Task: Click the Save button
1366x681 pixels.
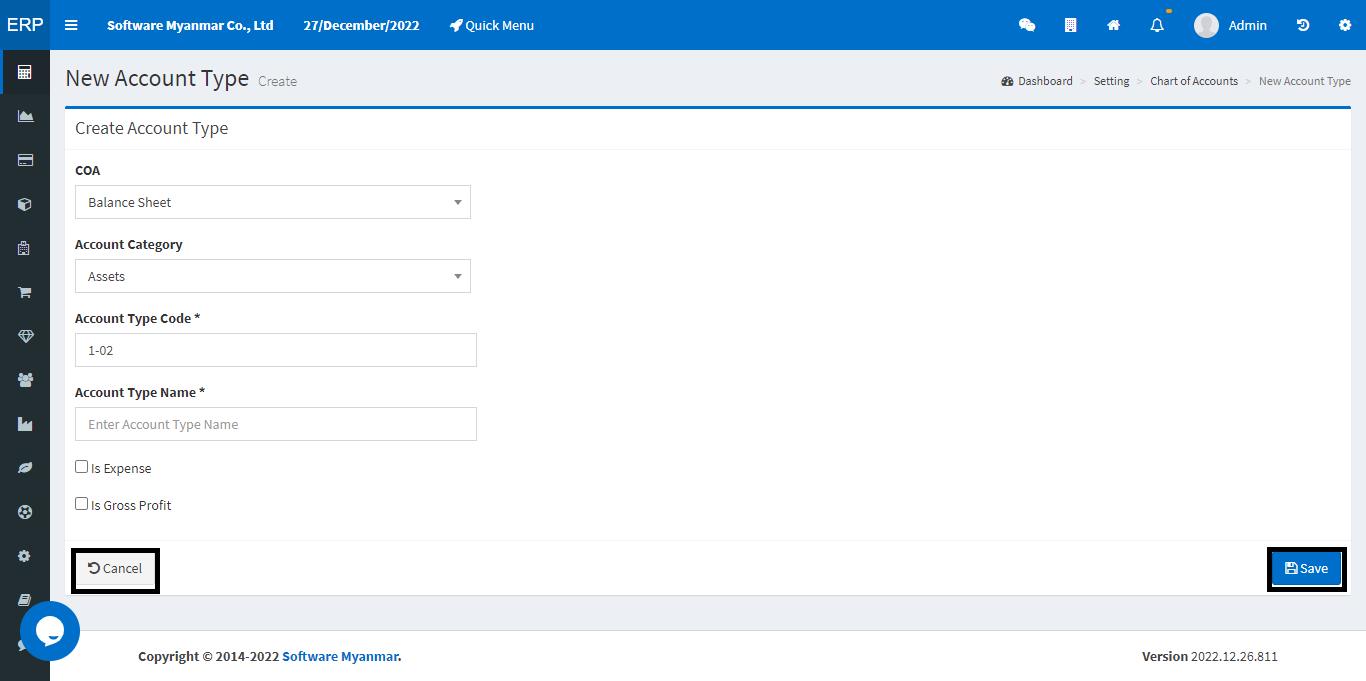Action: (x=1306, y=568)
